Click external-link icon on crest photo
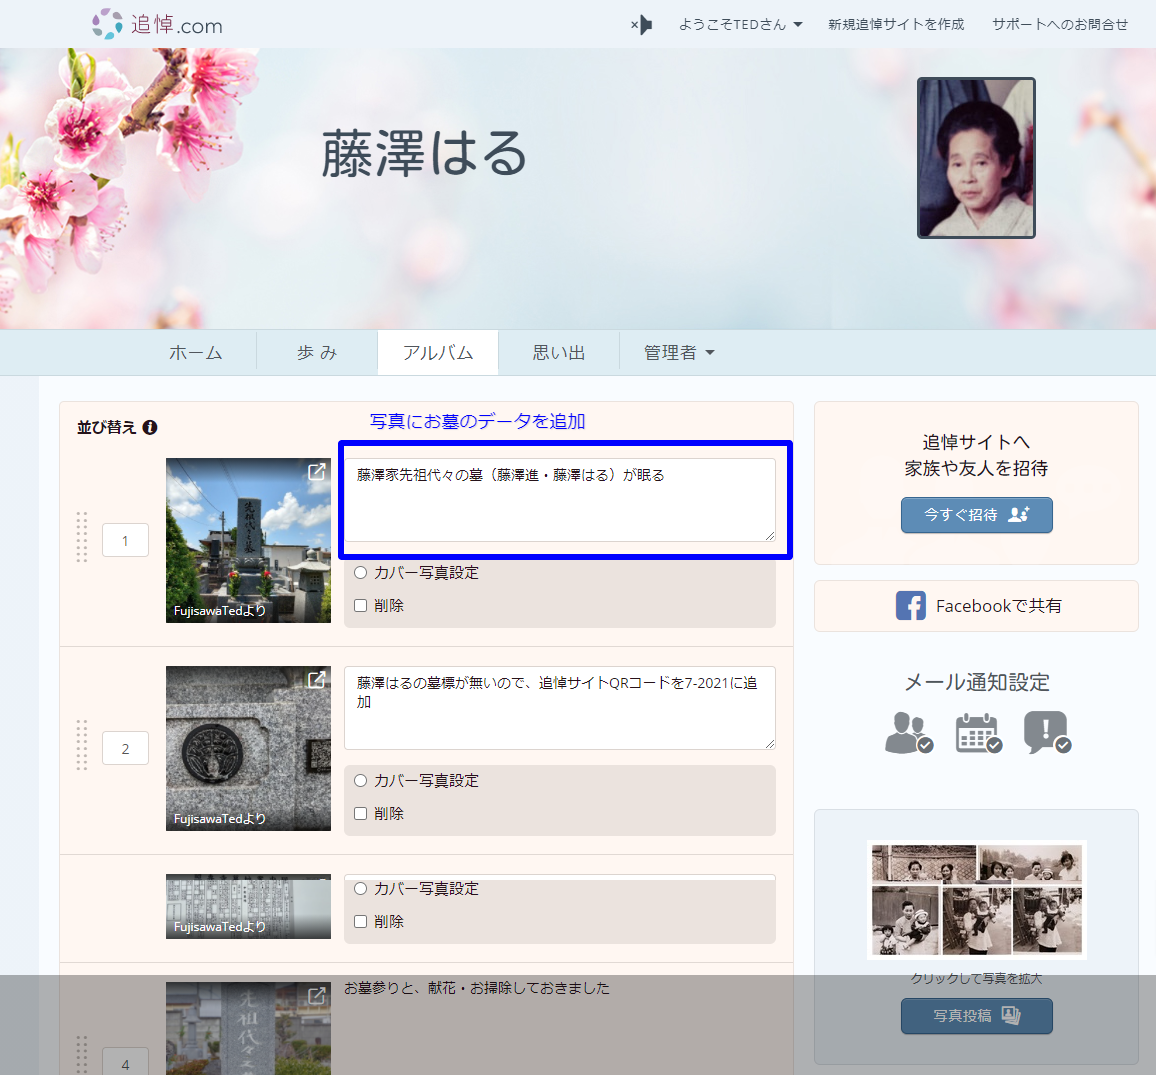This screenshot has width=1156, height=1075. point(316,680)
